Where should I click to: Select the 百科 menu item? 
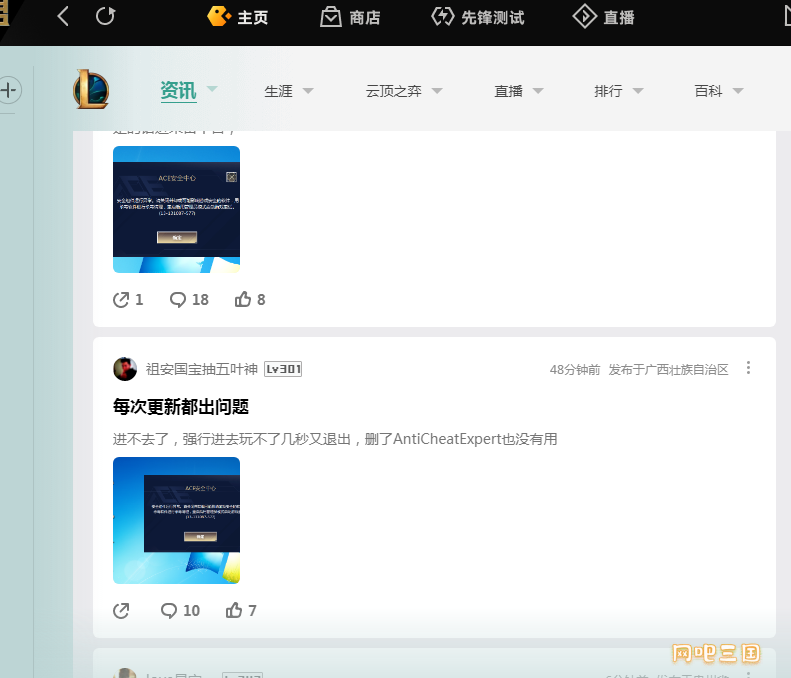coord(708,91)
